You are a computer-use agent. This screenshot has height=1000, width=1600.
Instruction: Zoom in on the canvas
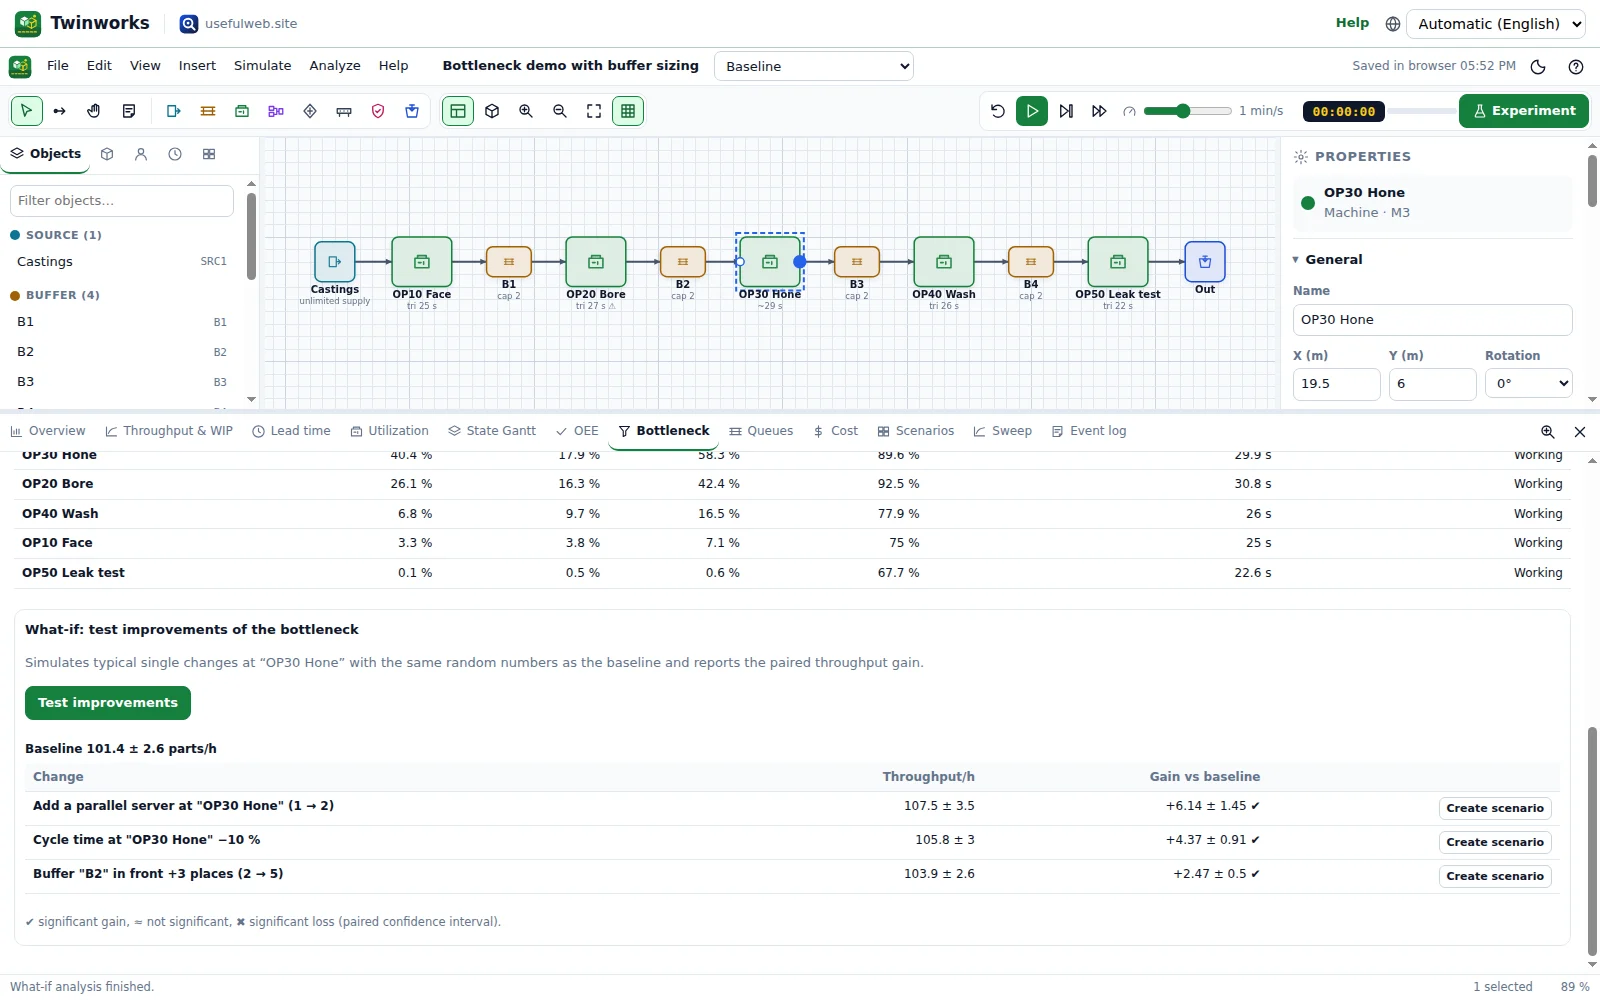526,111
